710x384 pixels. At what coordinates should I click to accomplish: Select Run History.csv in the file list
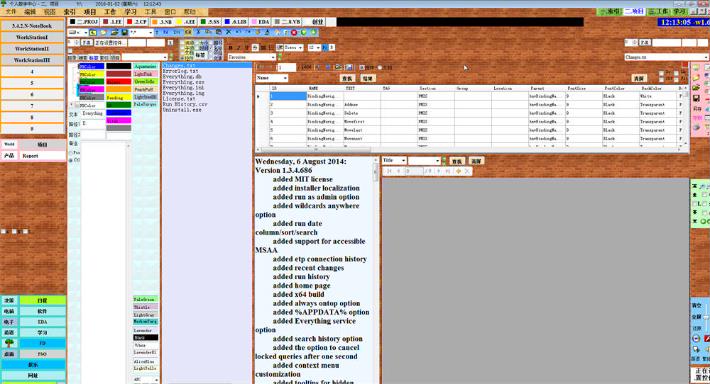pyautogui.click(x=185, y=104)
